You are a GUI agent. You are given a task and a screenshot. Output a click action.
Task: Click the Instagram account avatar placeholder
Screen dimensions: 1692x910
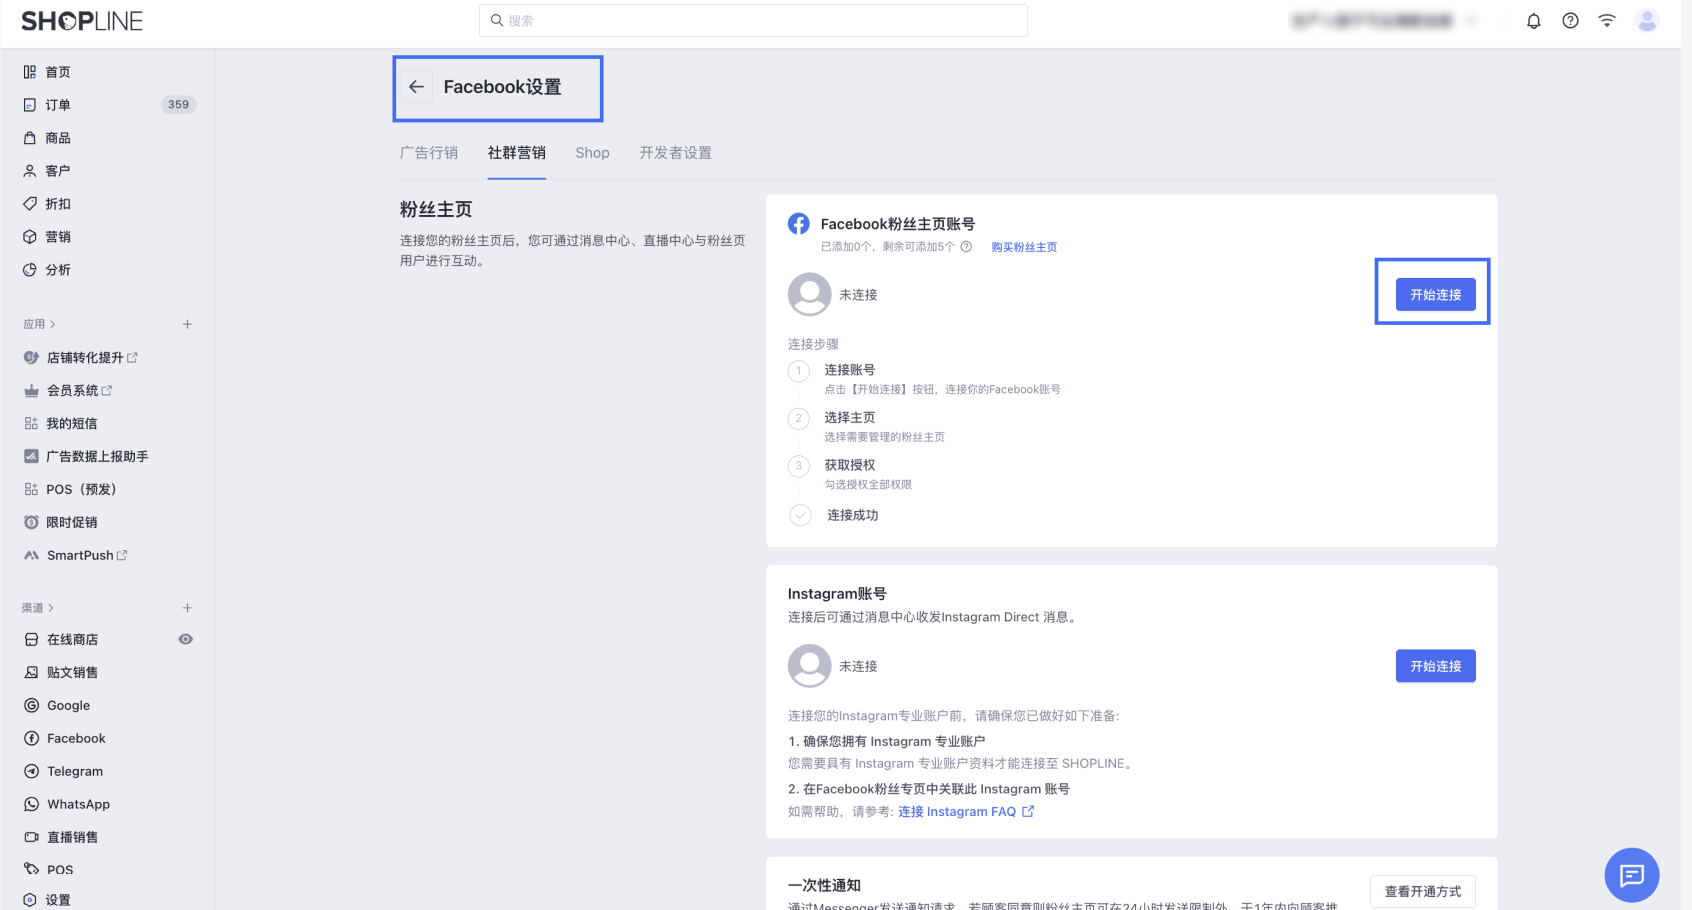[x=810, y=666]
